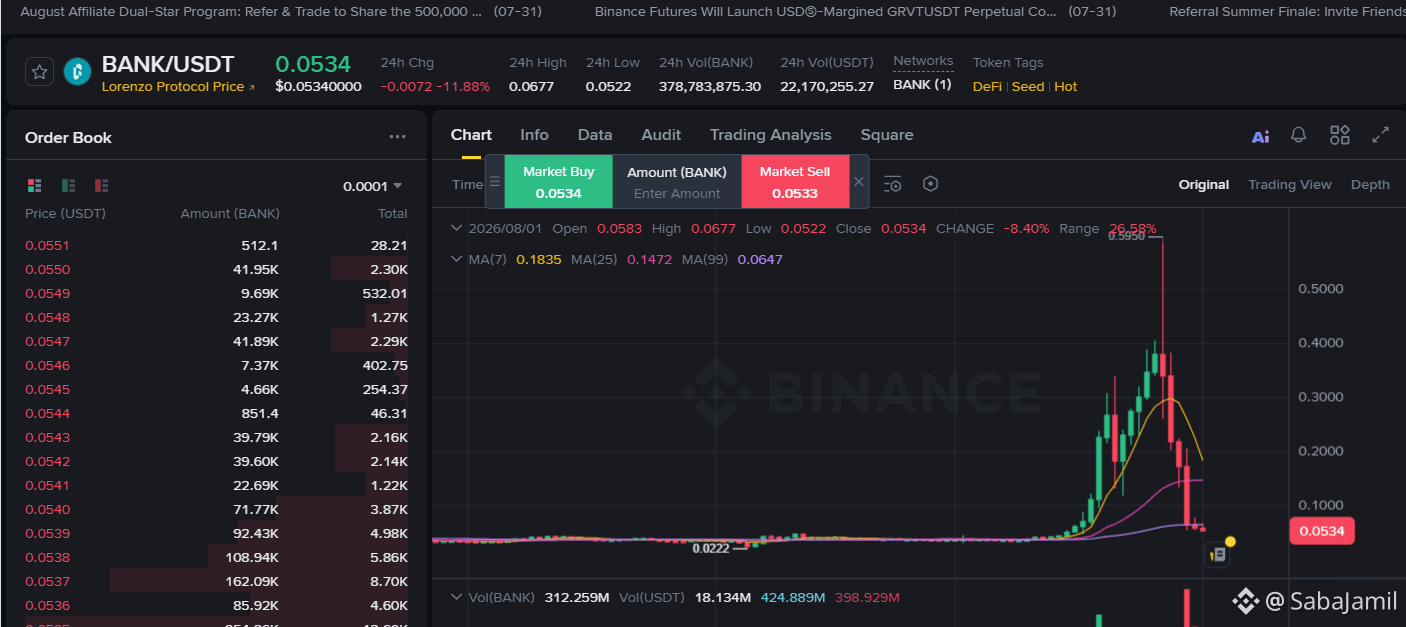Switch to Depth chart view
The width and height of the screenshot is (1406, 627).
(1370, 184)
